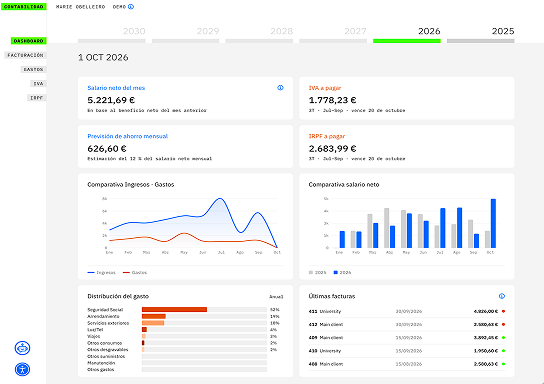The width and height of the screenshot is (544, 384).
Task: Switch to year 2029
Action: pyautogui.click(x=186, y=34)
